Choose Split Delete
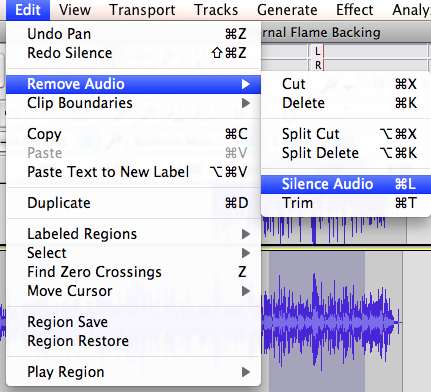Viewport: 431px width, 392px height. 346,153
